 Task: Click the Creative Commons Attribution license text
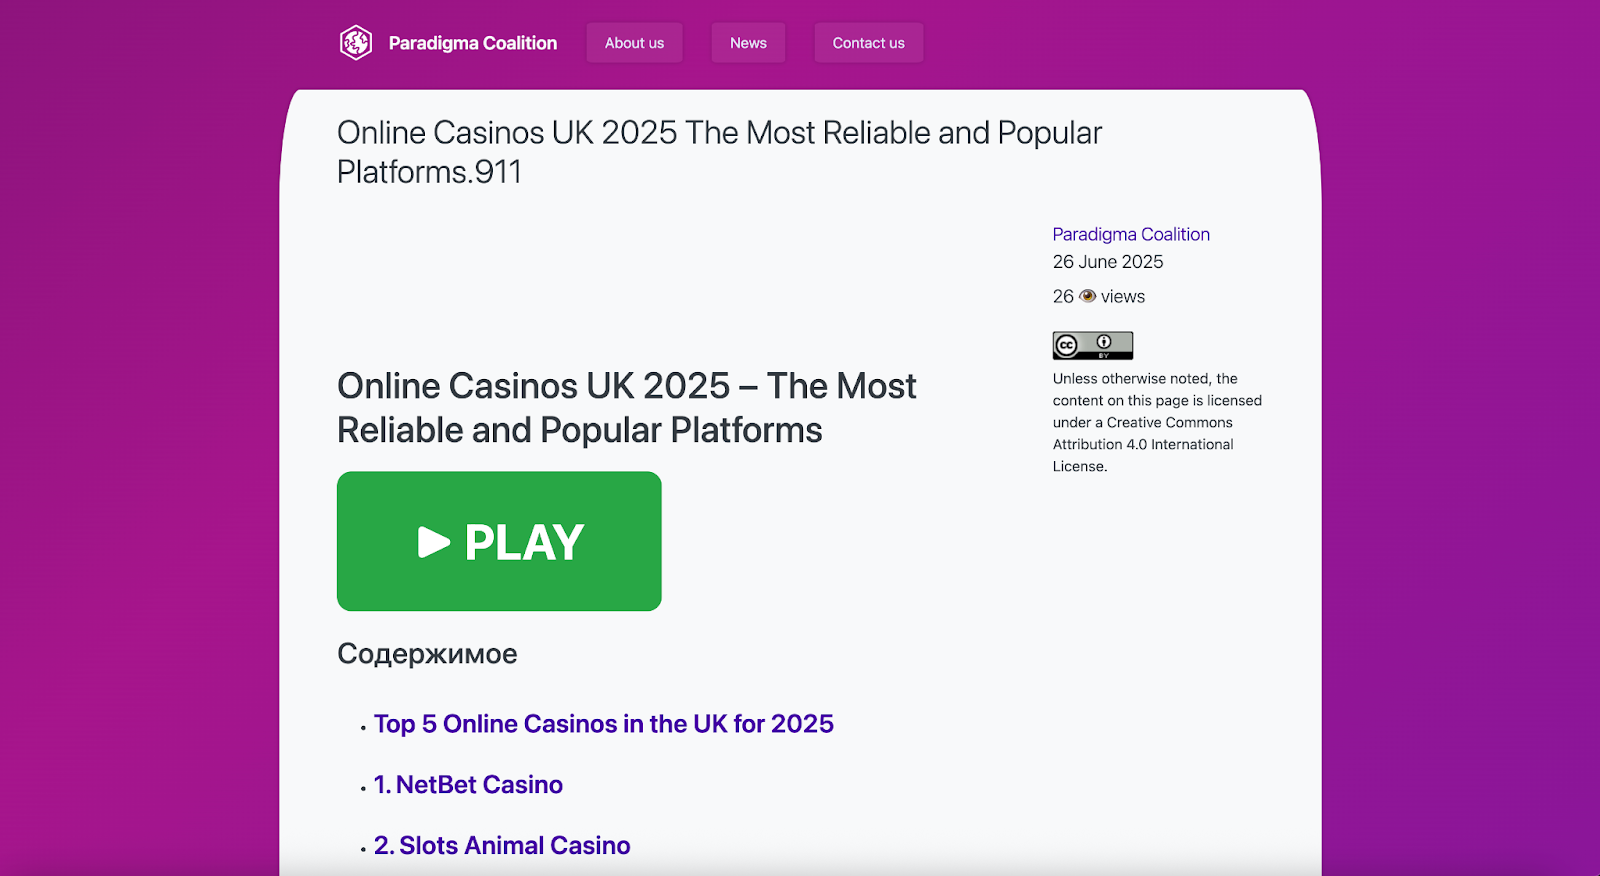pos(1157,422)
